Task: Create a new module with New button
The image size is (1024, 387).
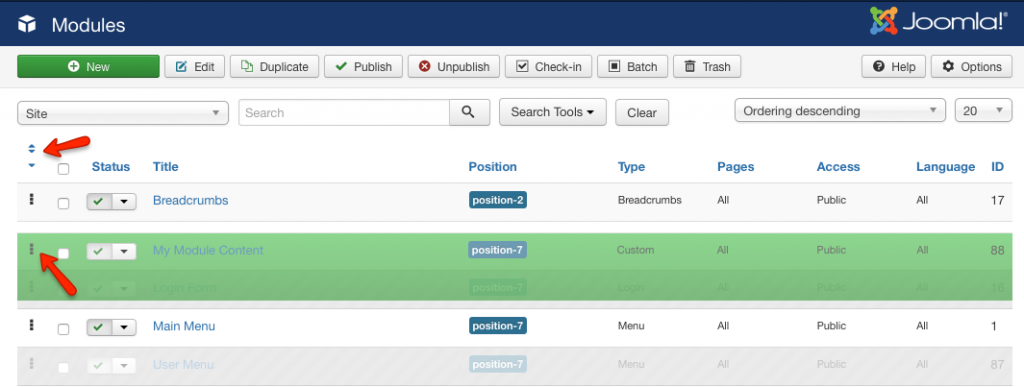Action: coord(88,67)
